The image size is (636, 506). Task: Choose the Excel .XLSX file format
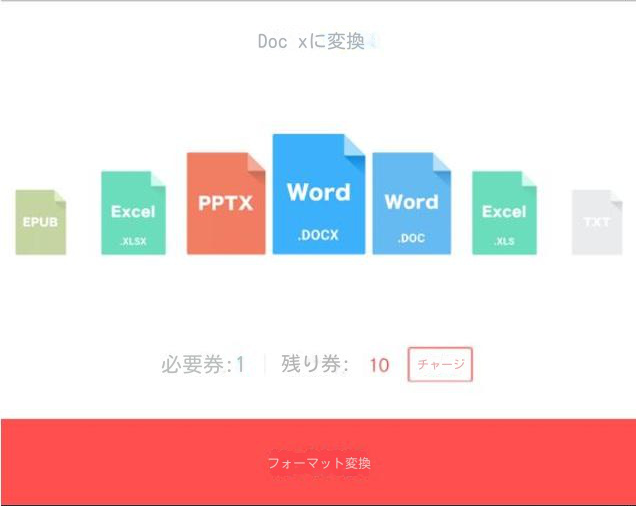click(x=133, y=213)
